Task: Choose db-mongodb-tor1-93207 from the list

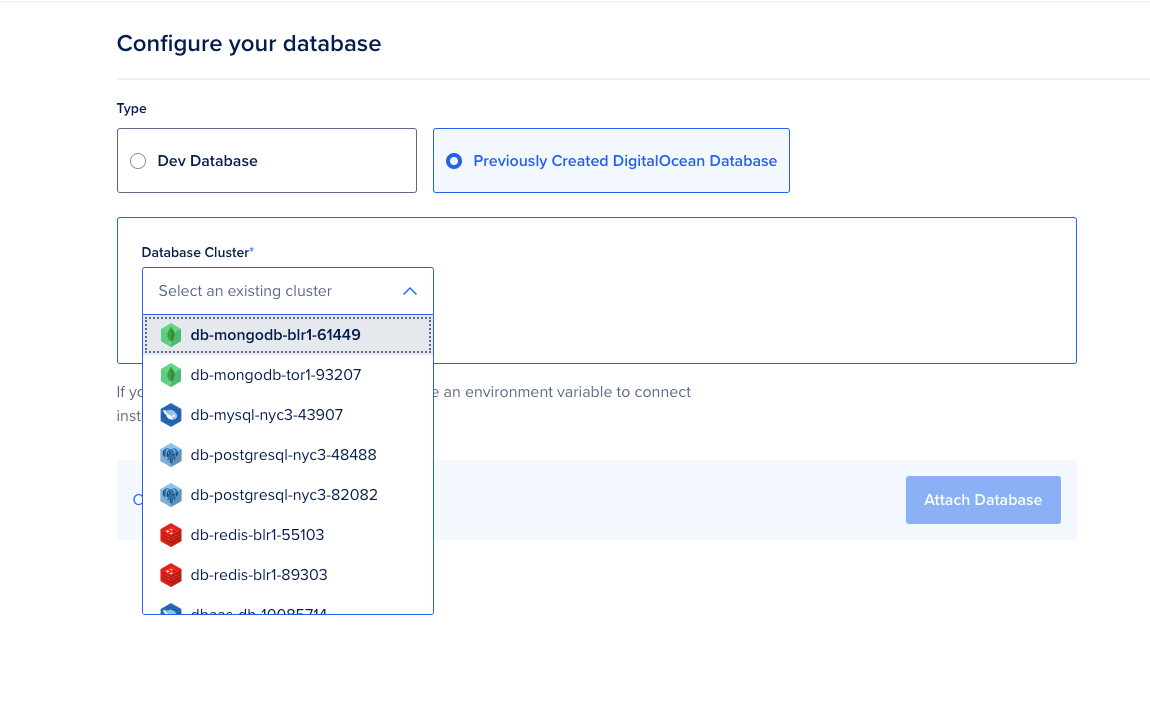Action: tap(288, 375)
